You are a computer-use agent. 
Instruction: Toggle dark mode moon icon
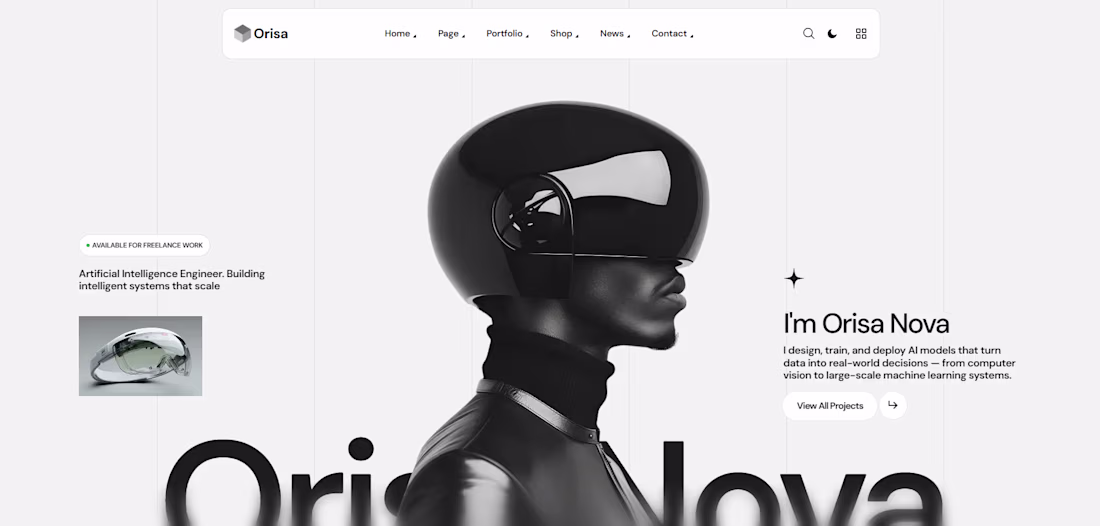click(832, 34)
